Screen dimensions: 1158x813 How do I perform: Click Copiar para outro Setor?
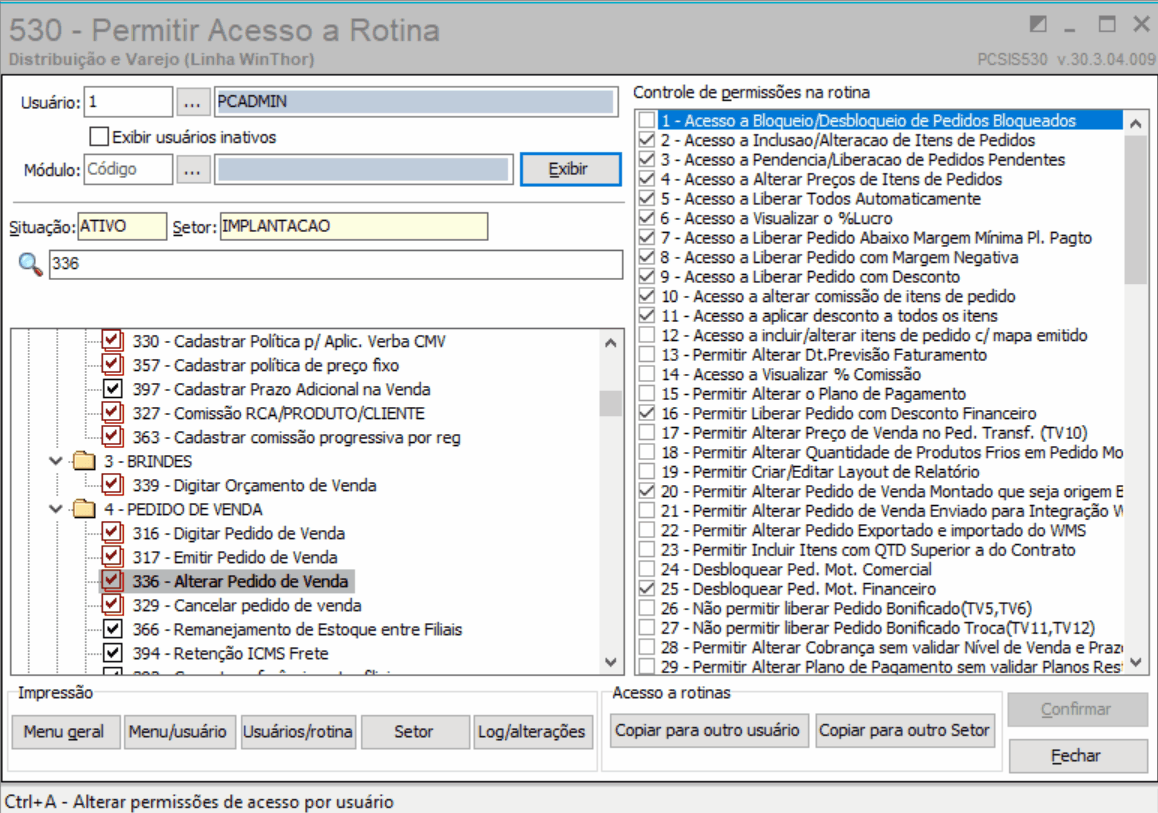(x=904, y=730)
